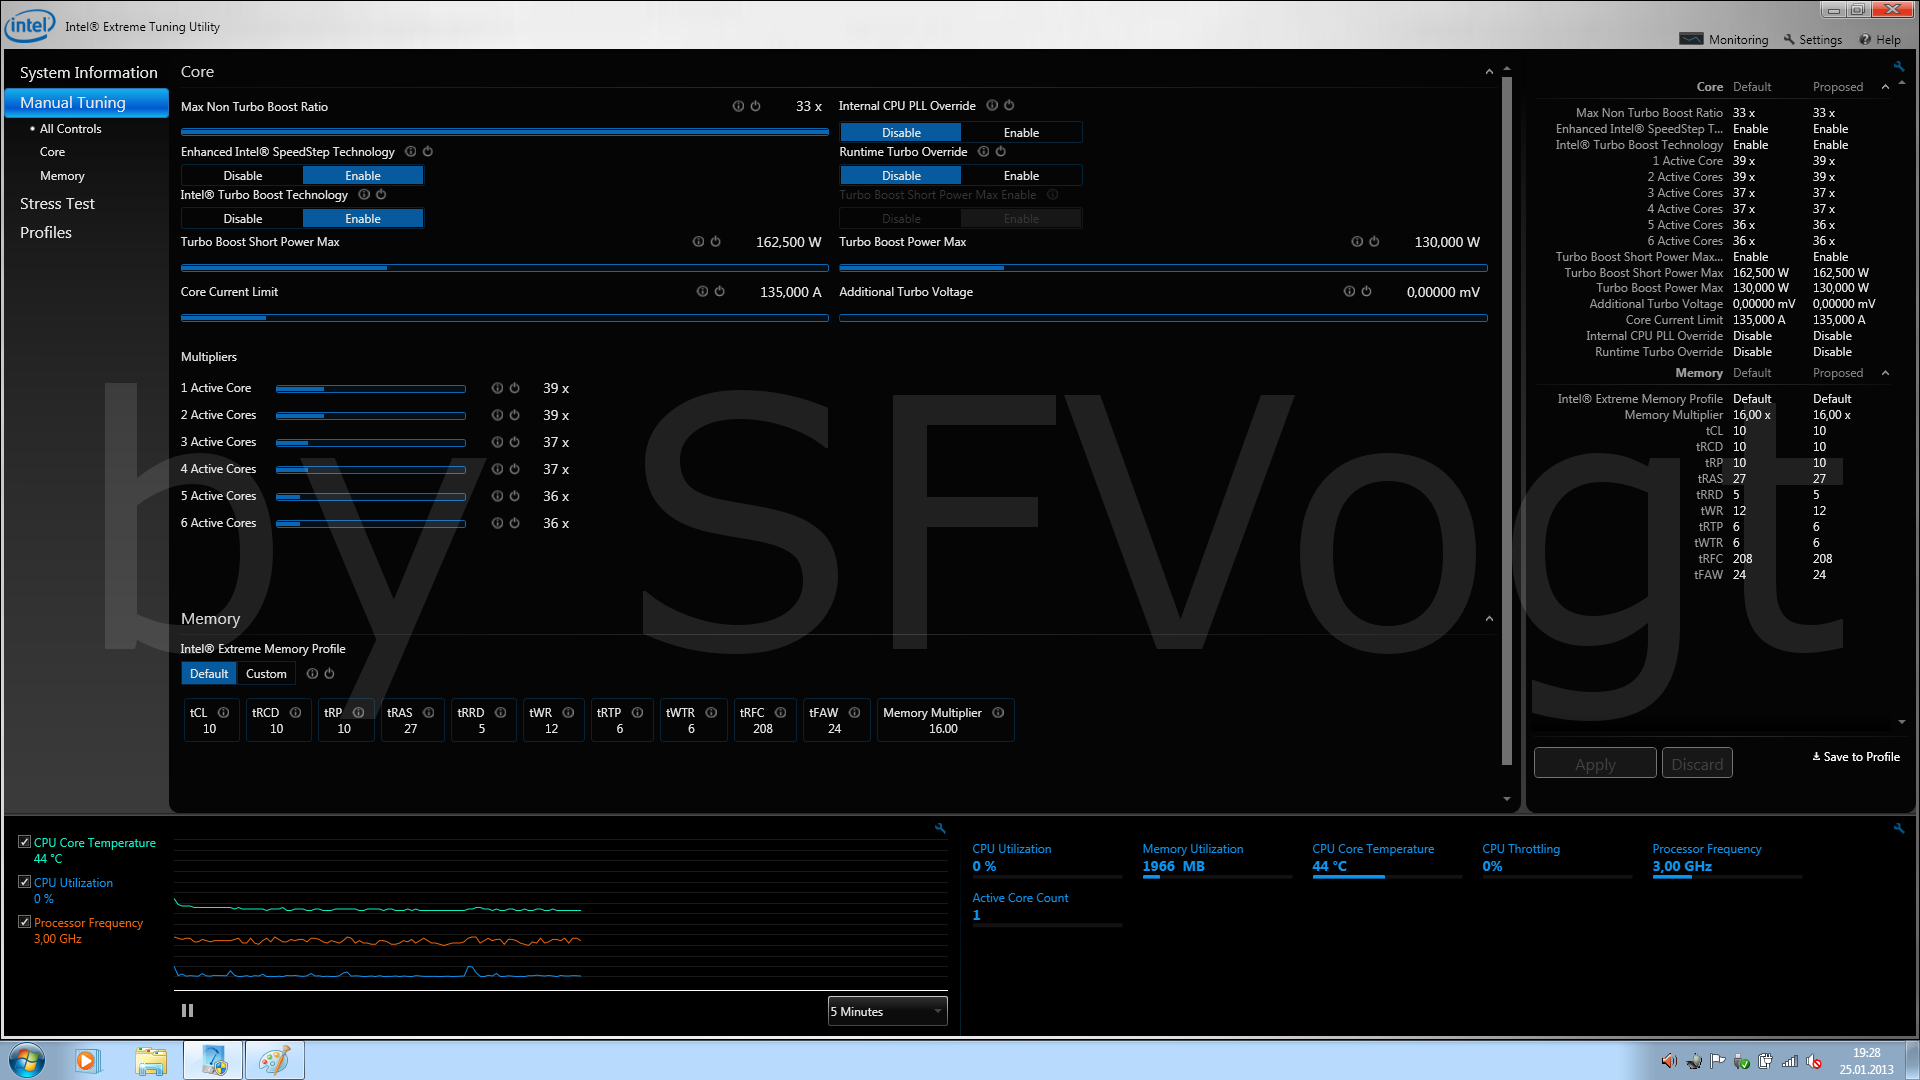Click info icon for Internal CPU PLL Override
1920x1080 pixels.
[x=992, y=105]
